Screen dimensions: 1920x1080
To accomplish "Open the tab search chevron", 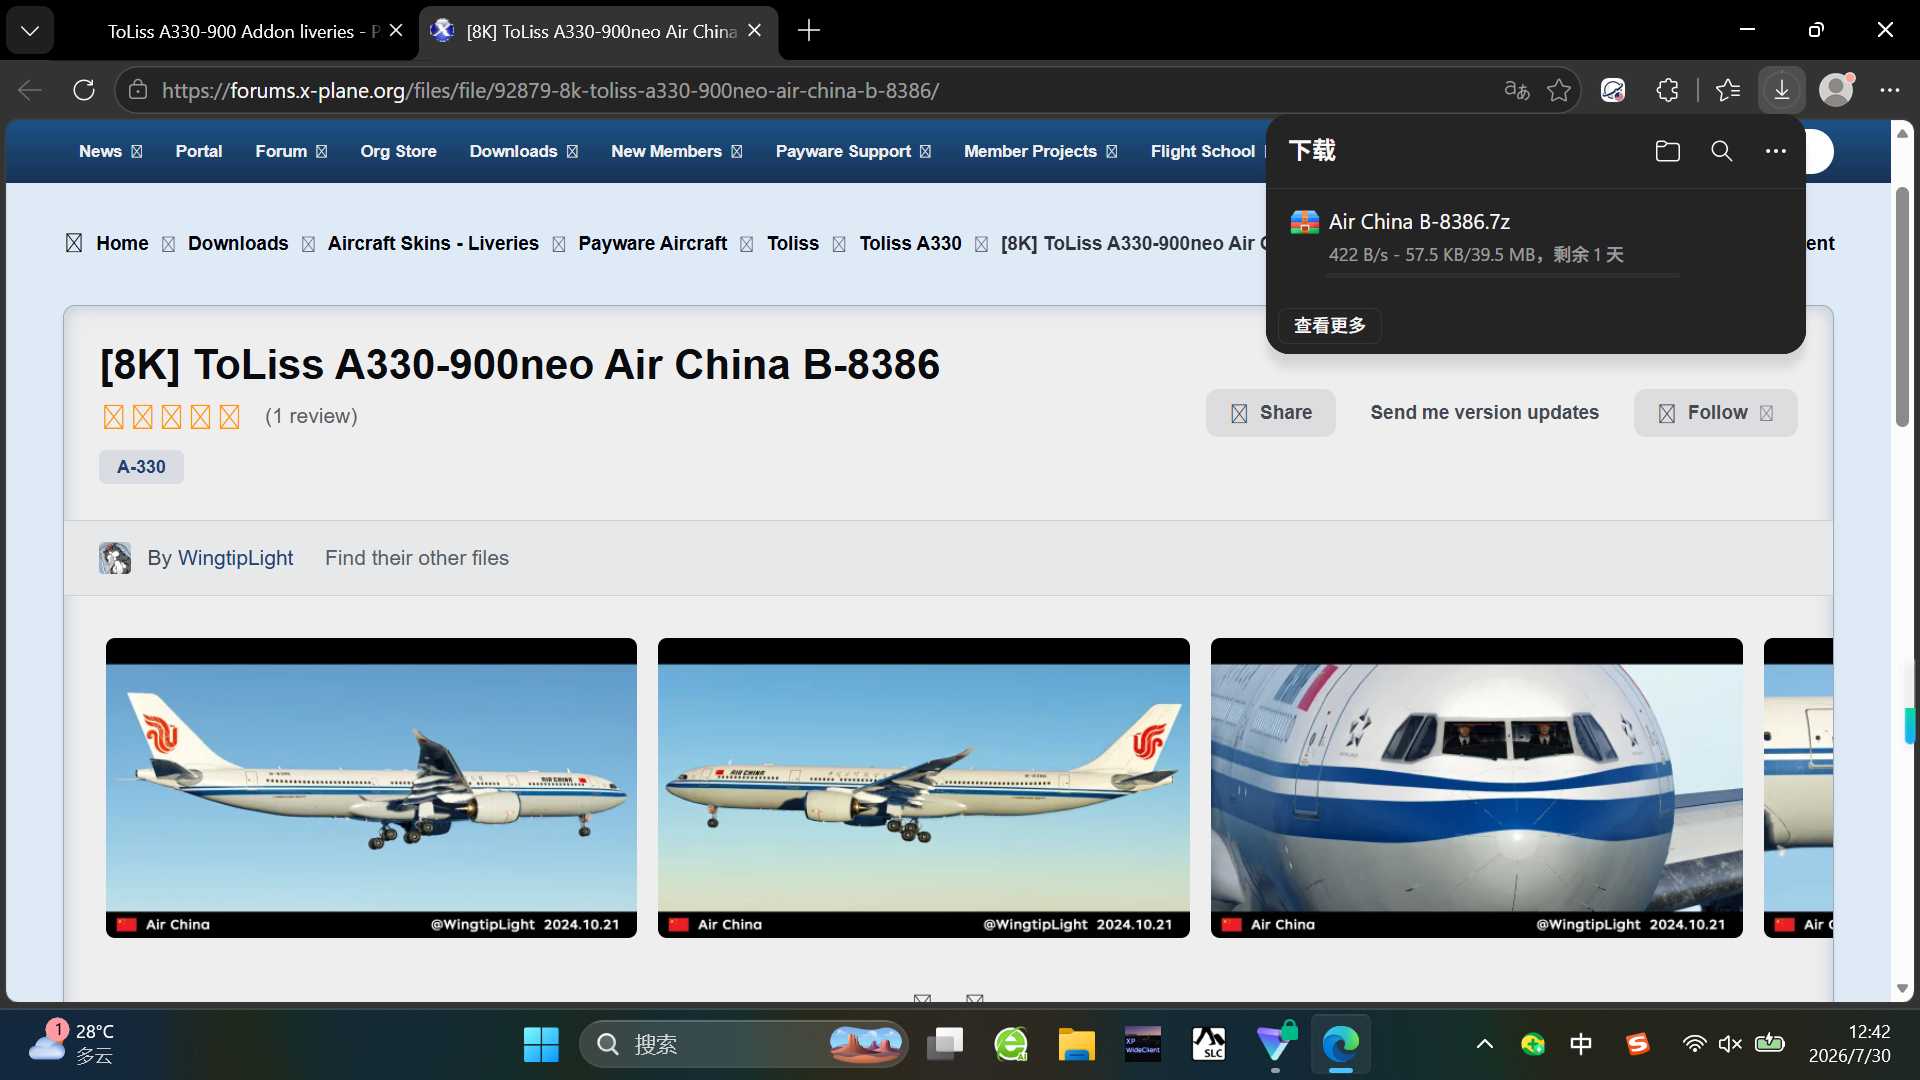I will 30,31.
